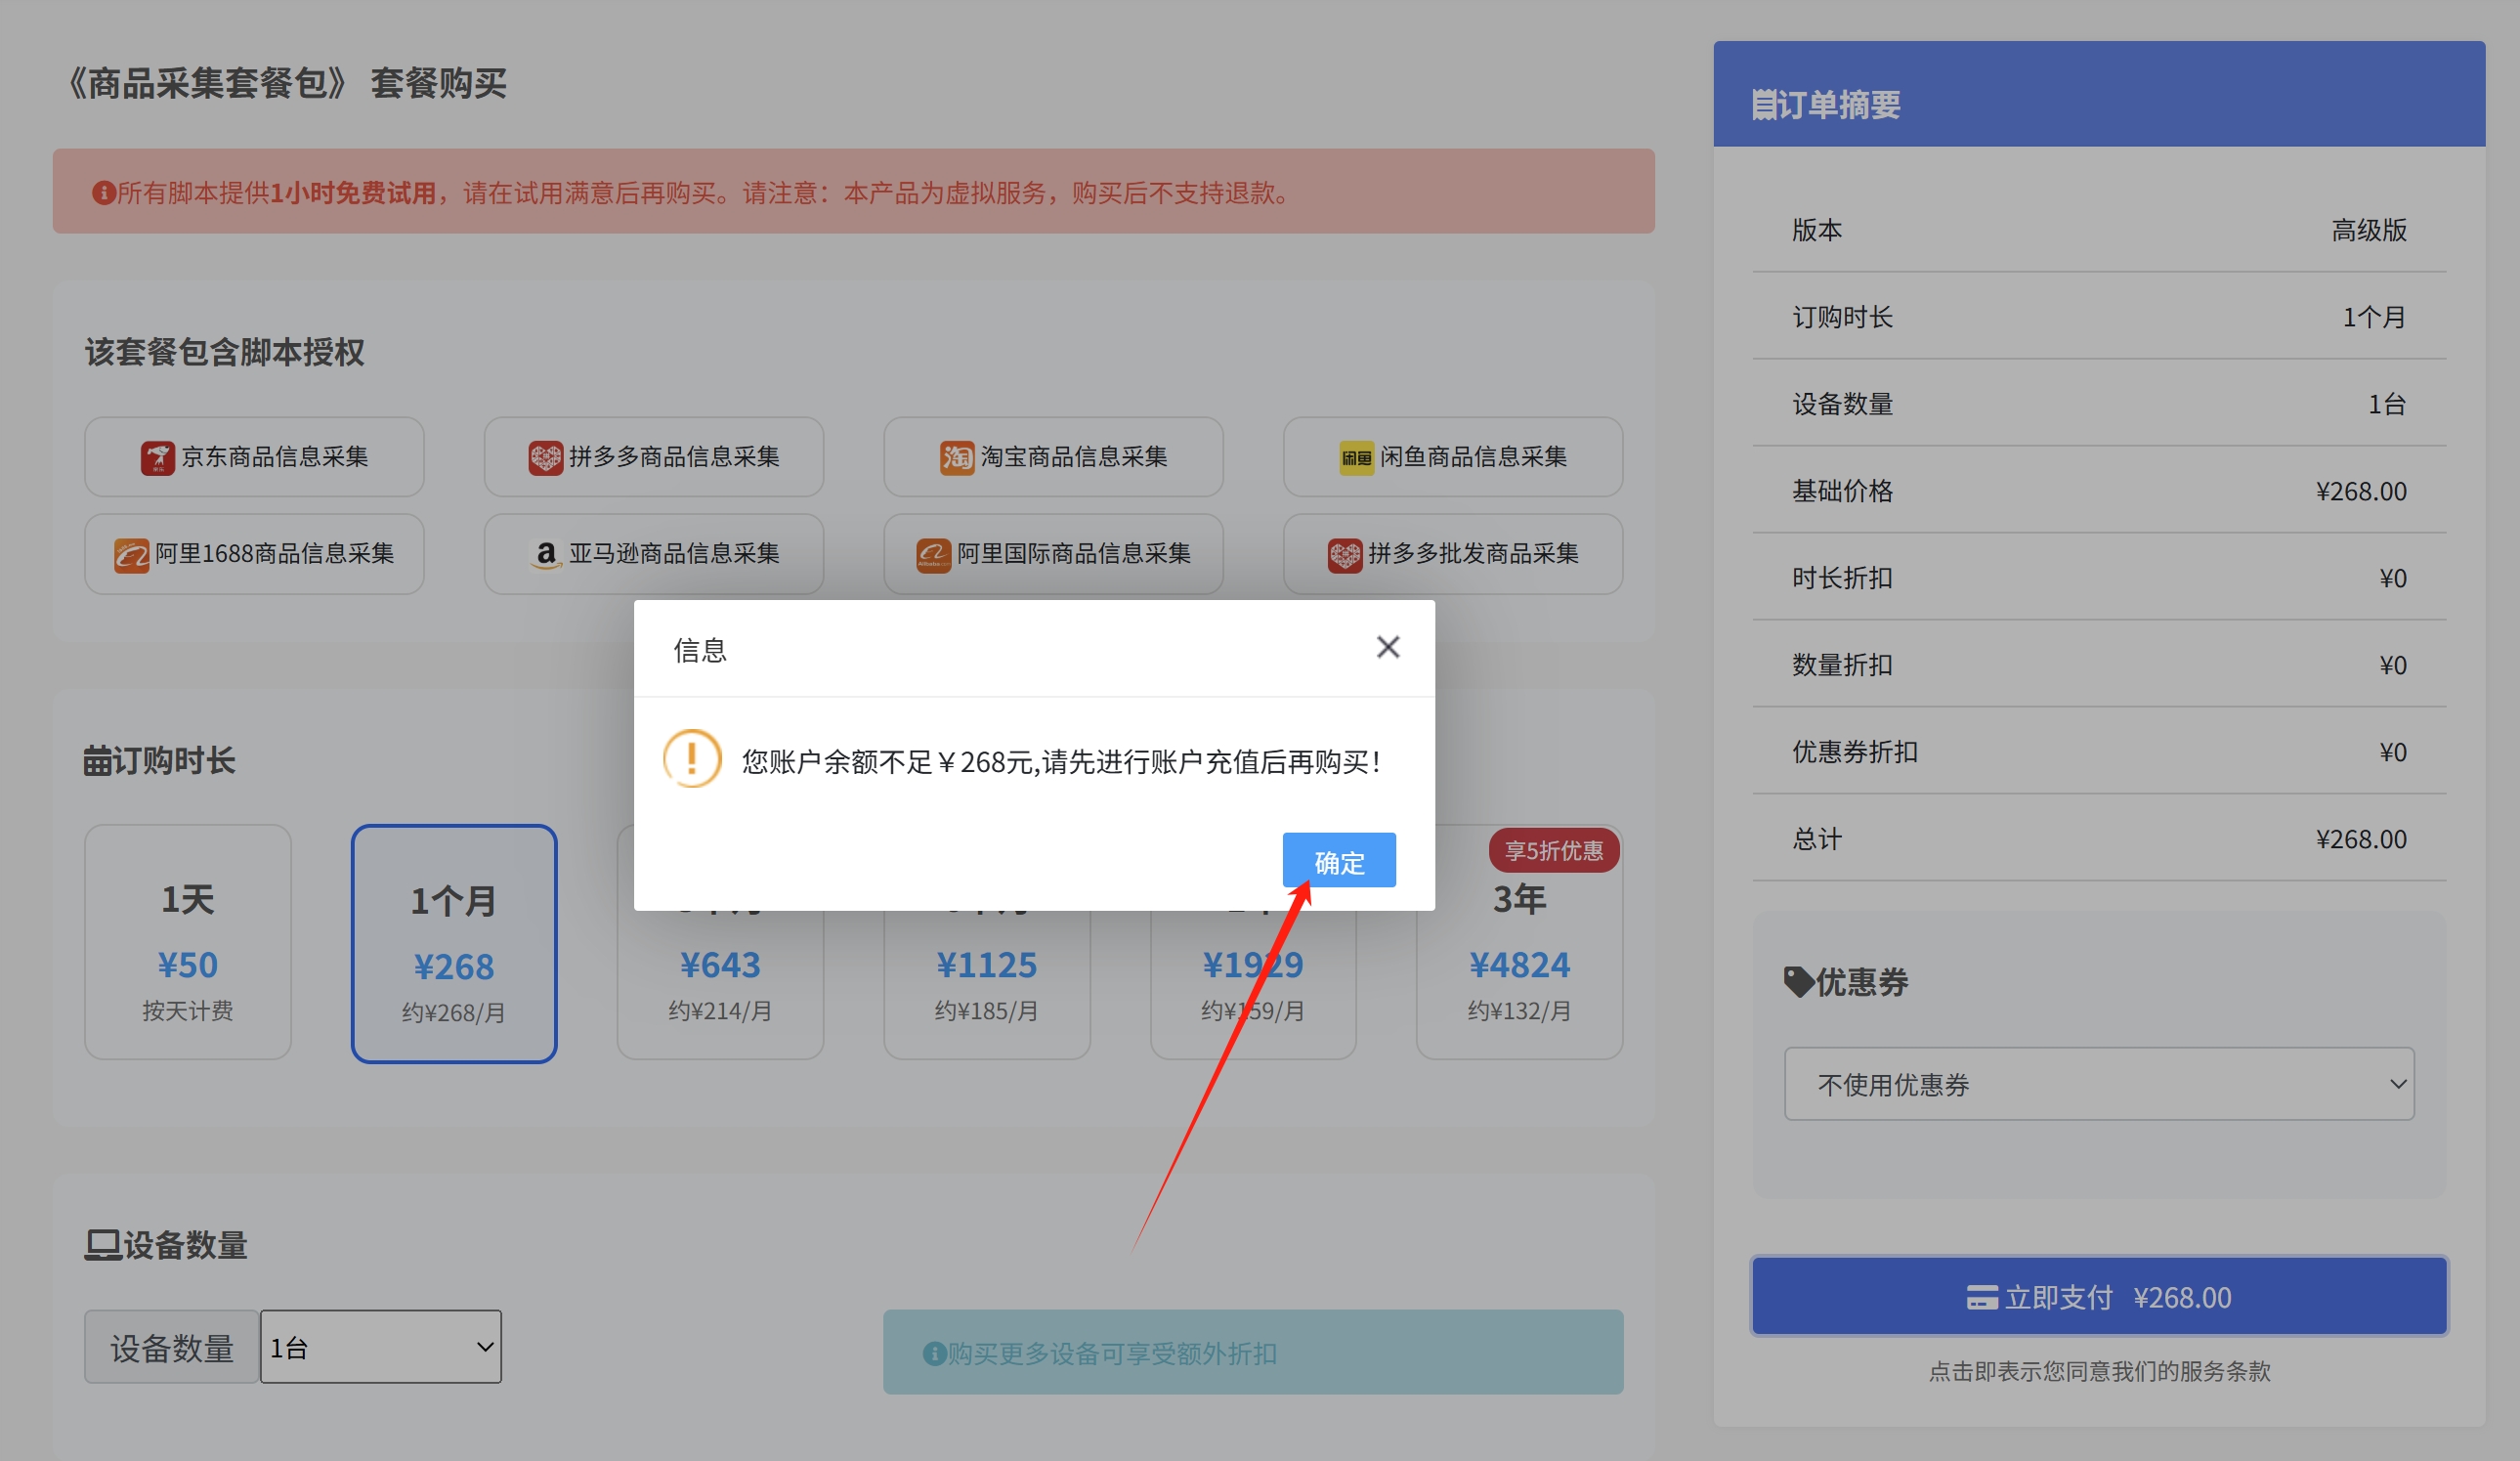The height and width of the screenshot is (1461, 2520).
Task: Click the 购买更多设备可享受额外折扣 banner
Action: tap(1253, 1352)
